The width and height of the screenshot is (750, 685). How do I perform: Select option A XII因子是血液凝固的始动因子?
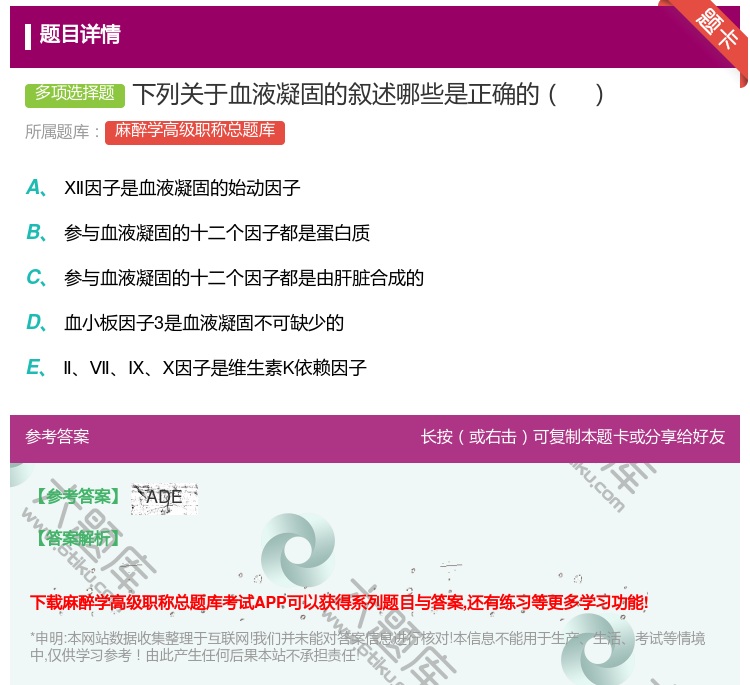coord(182,188)
